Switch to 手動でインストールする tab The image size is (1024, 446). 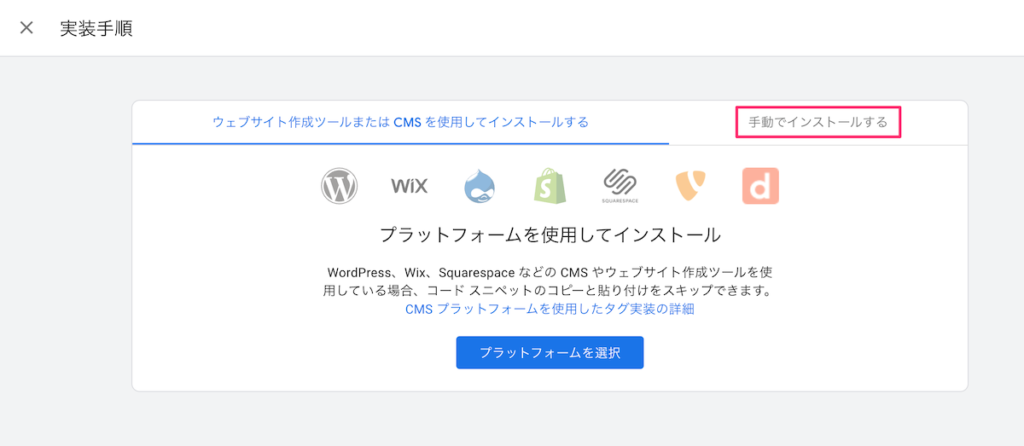(818, 123)
